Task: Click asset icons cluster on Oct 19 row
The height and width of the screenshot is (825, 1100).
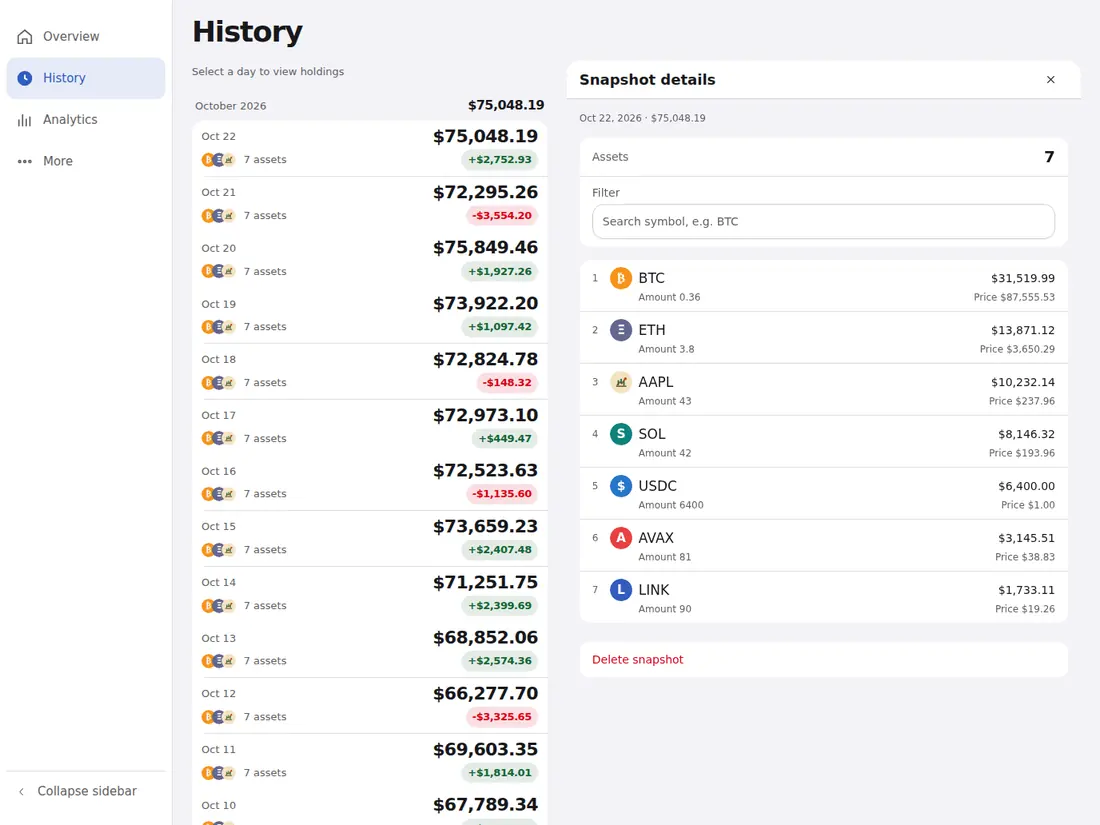Action: pos(219,327)
